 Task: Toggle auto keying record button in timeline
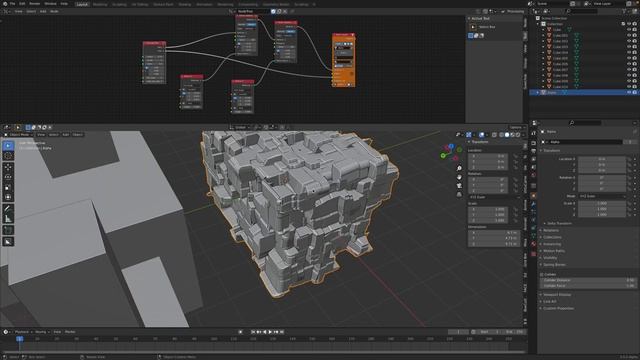(240, 332)
